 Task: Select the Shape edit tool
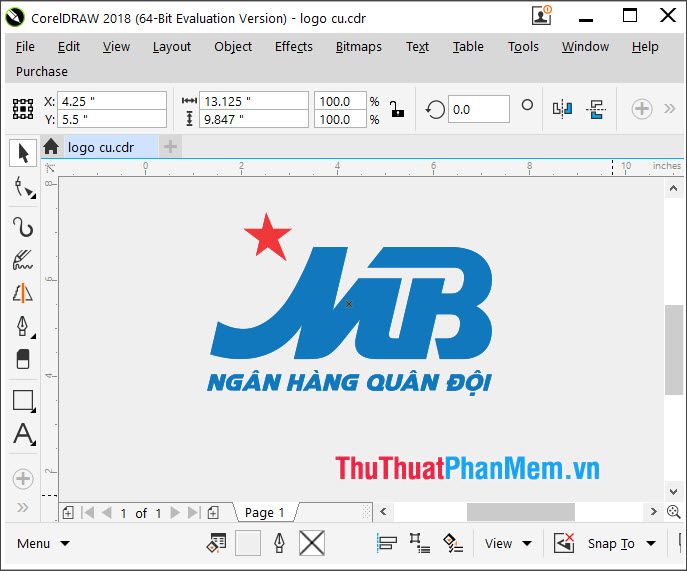(23, 187)
